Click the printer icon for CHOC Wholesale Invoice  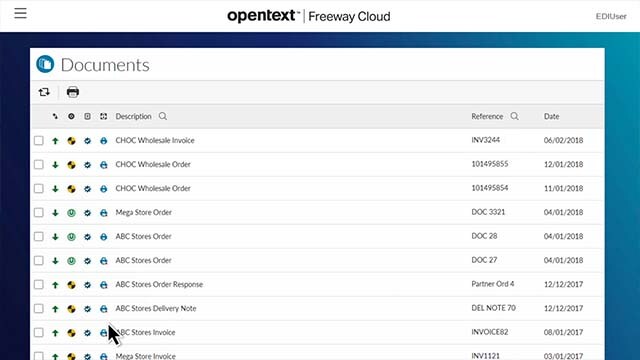(104, 141)
